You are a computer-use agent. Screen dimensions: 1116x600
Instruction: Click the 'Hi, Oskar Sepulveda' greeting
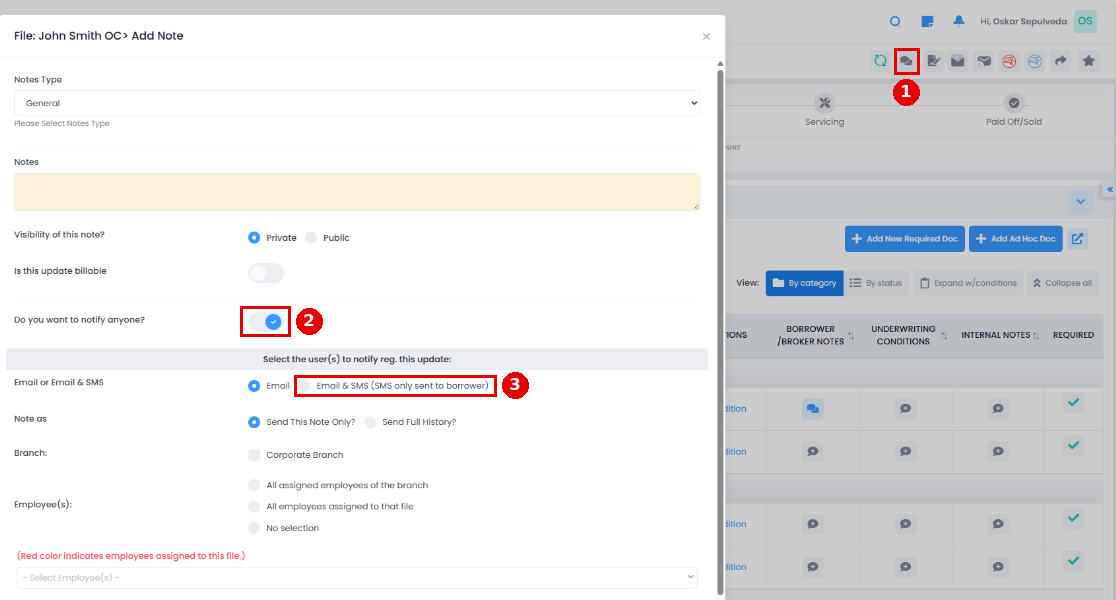pyautogui.click(x=1023, y=21)
